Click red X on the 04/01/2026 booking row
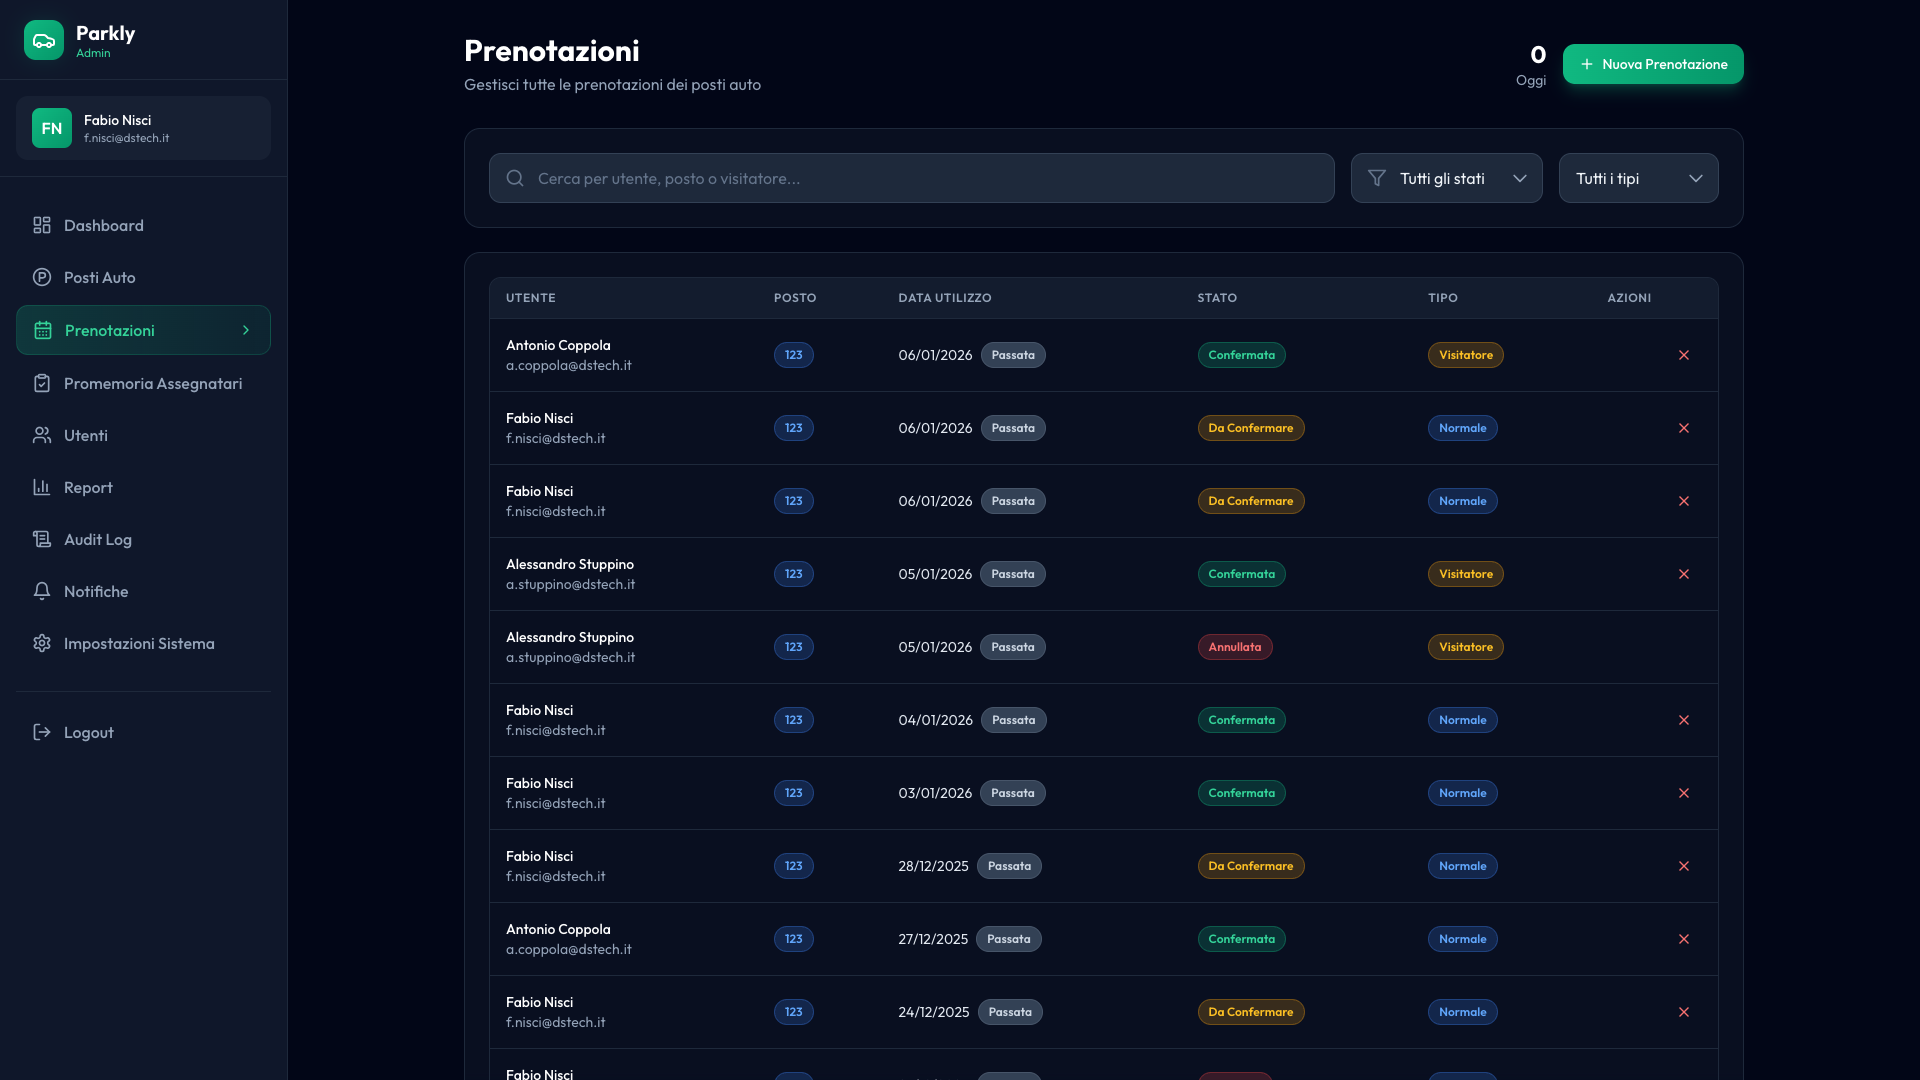This screenshot has width=1920, height=1080. (x=1684, y=721)
